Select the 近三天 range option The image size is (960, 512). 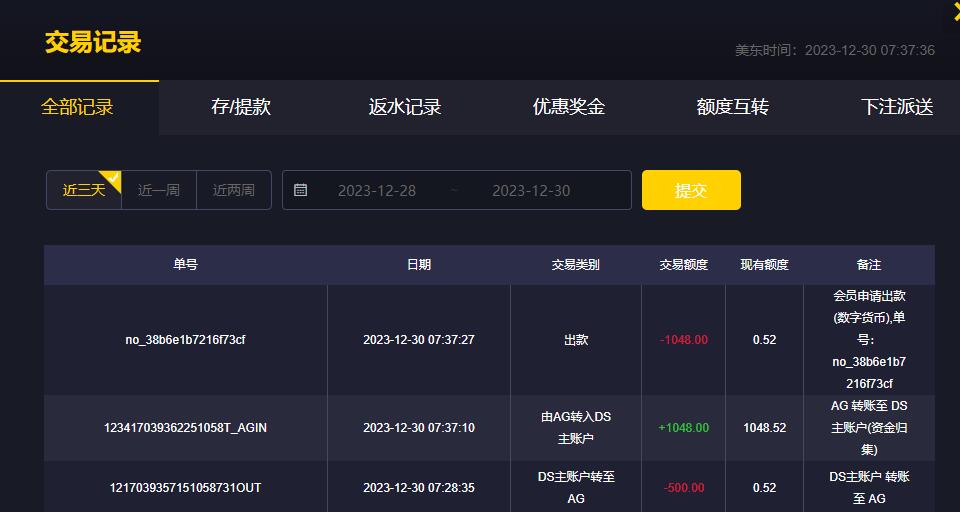[x=84, y=190]
